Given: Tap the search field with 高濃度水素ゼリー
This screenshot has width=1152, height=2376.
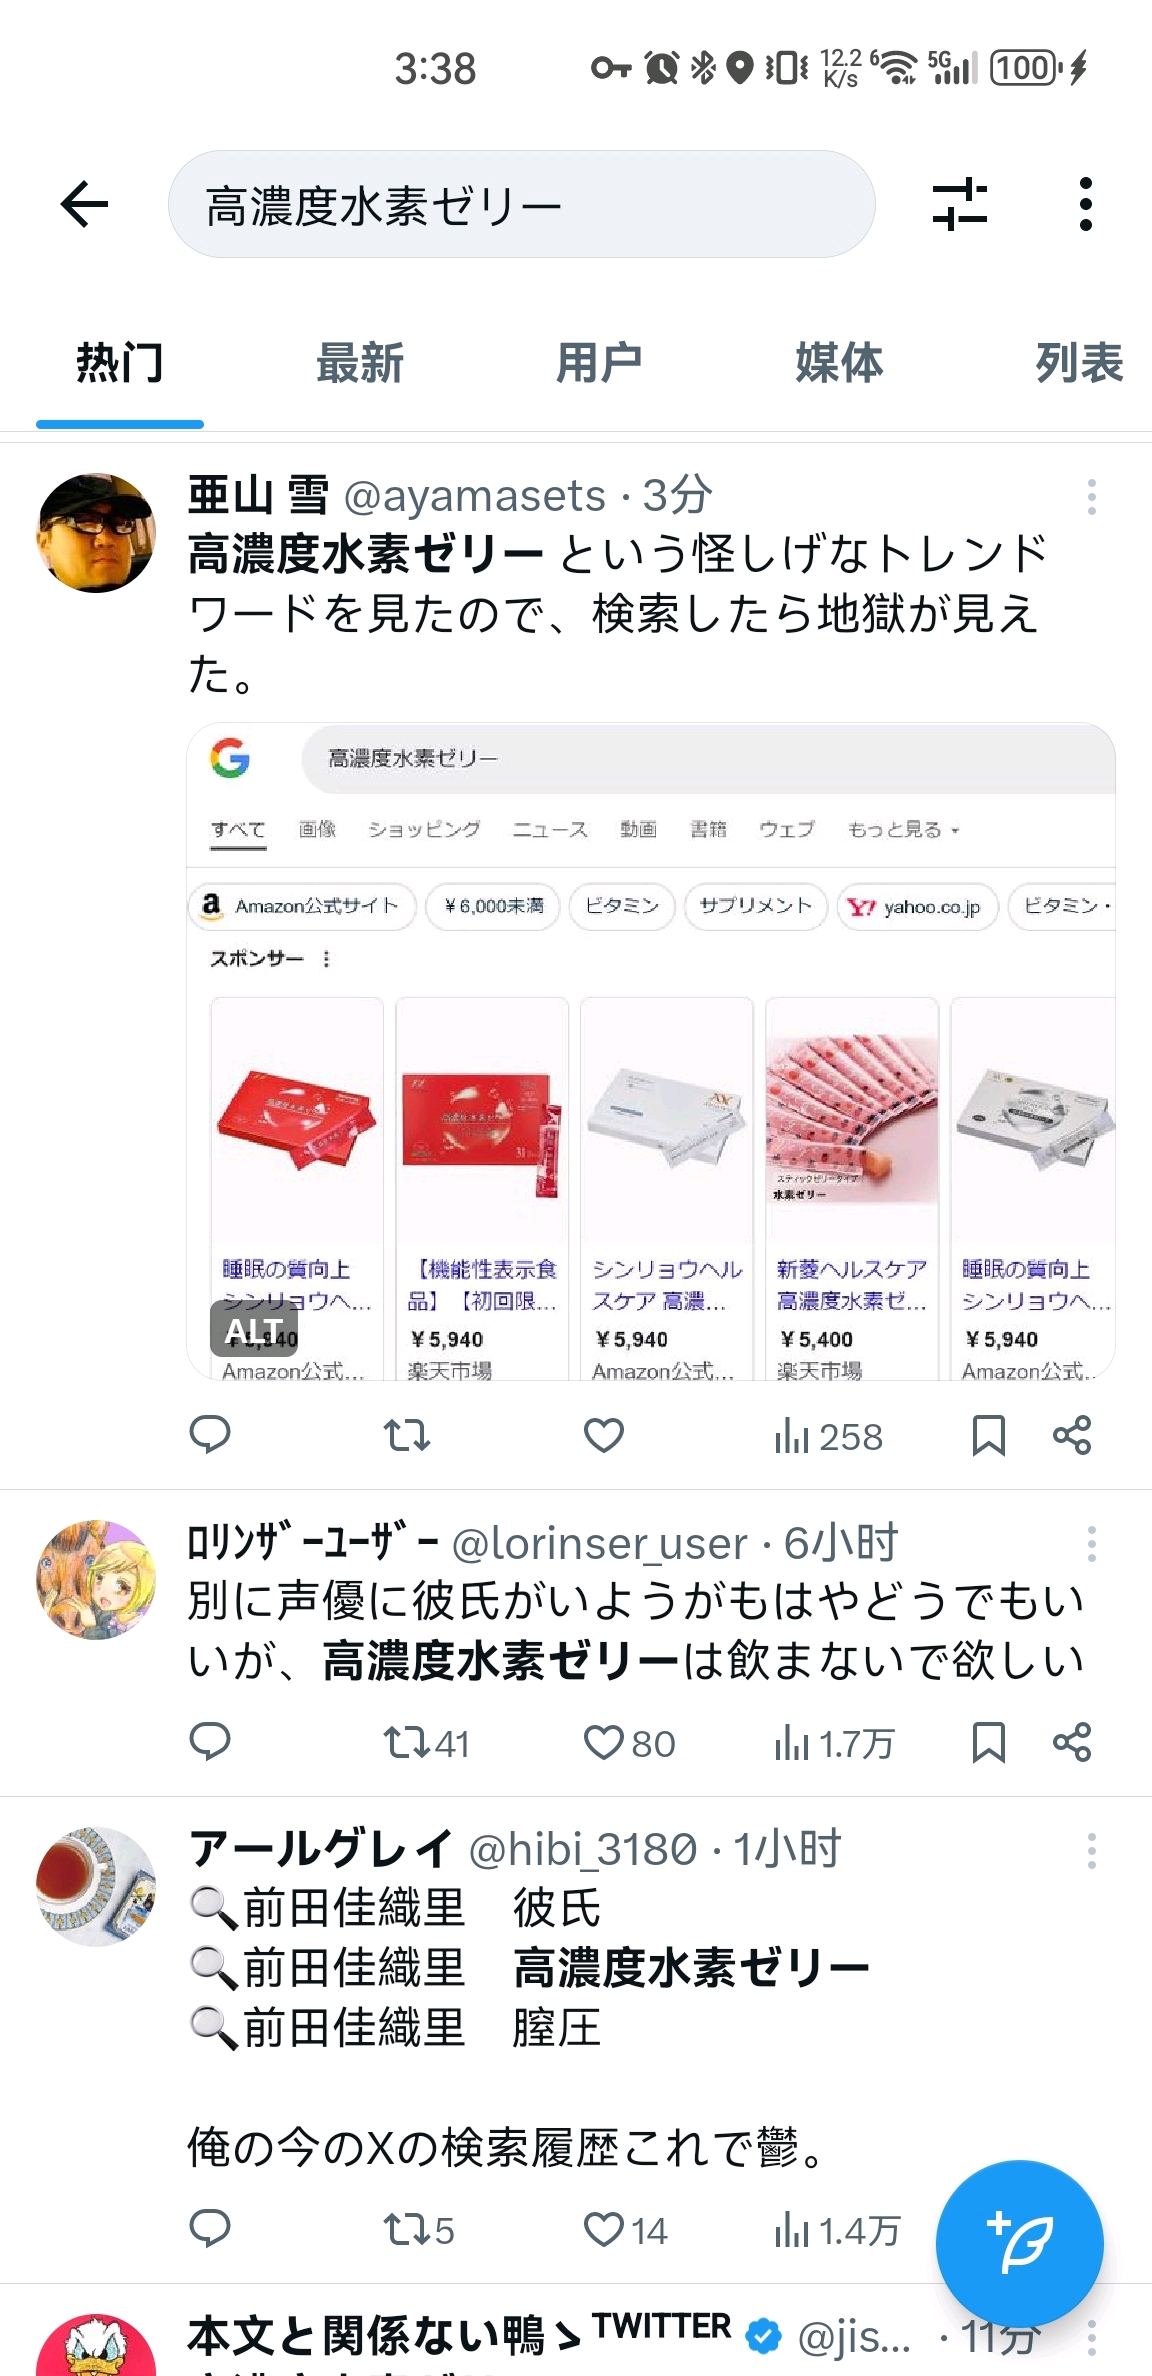Looking at the screenshot, I should pyautogui.click(x=522, y=205).
